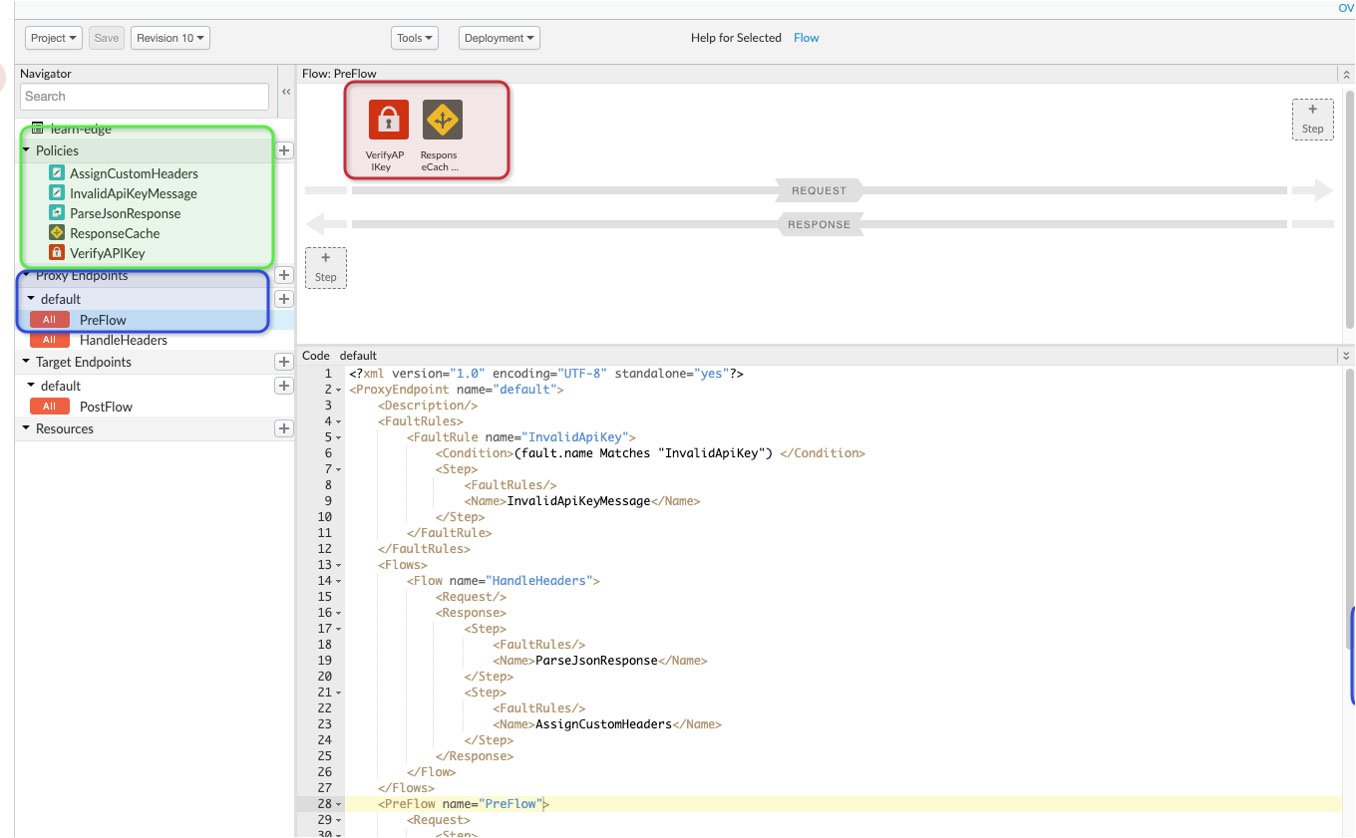Add a Step to the request flow
The width and height of the screenshot is (1356, 838).
click(x=1312, y=118)
